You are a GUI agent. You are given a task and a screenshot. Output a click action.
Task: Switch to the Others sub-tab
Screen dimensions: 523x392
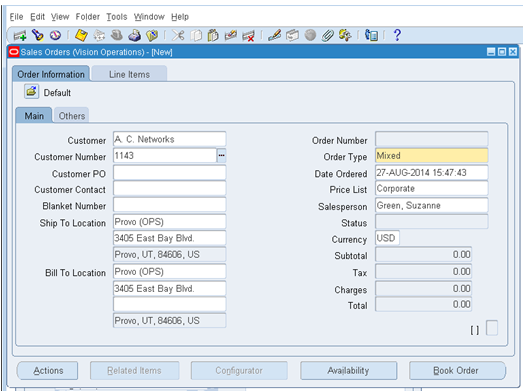pyautogui.click(x=72, y=116)
